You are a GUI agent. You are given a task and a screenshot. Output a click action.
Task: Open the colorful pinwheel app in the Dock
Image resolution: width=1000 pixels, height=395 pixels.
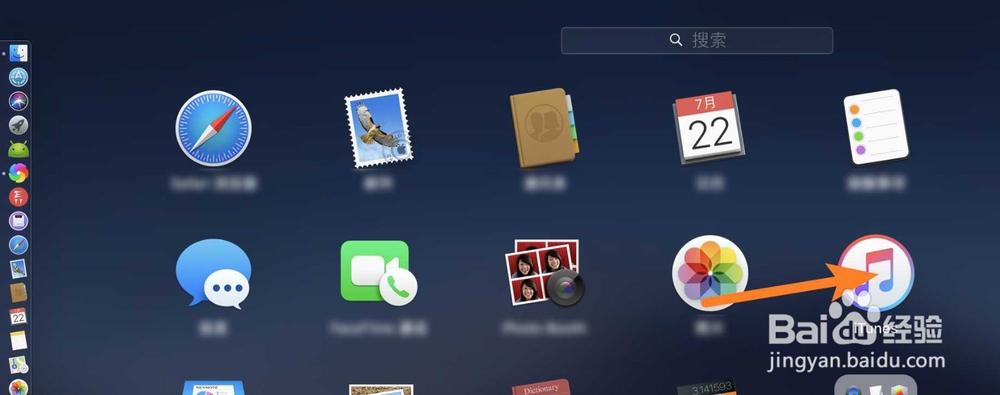coord(18,173)
